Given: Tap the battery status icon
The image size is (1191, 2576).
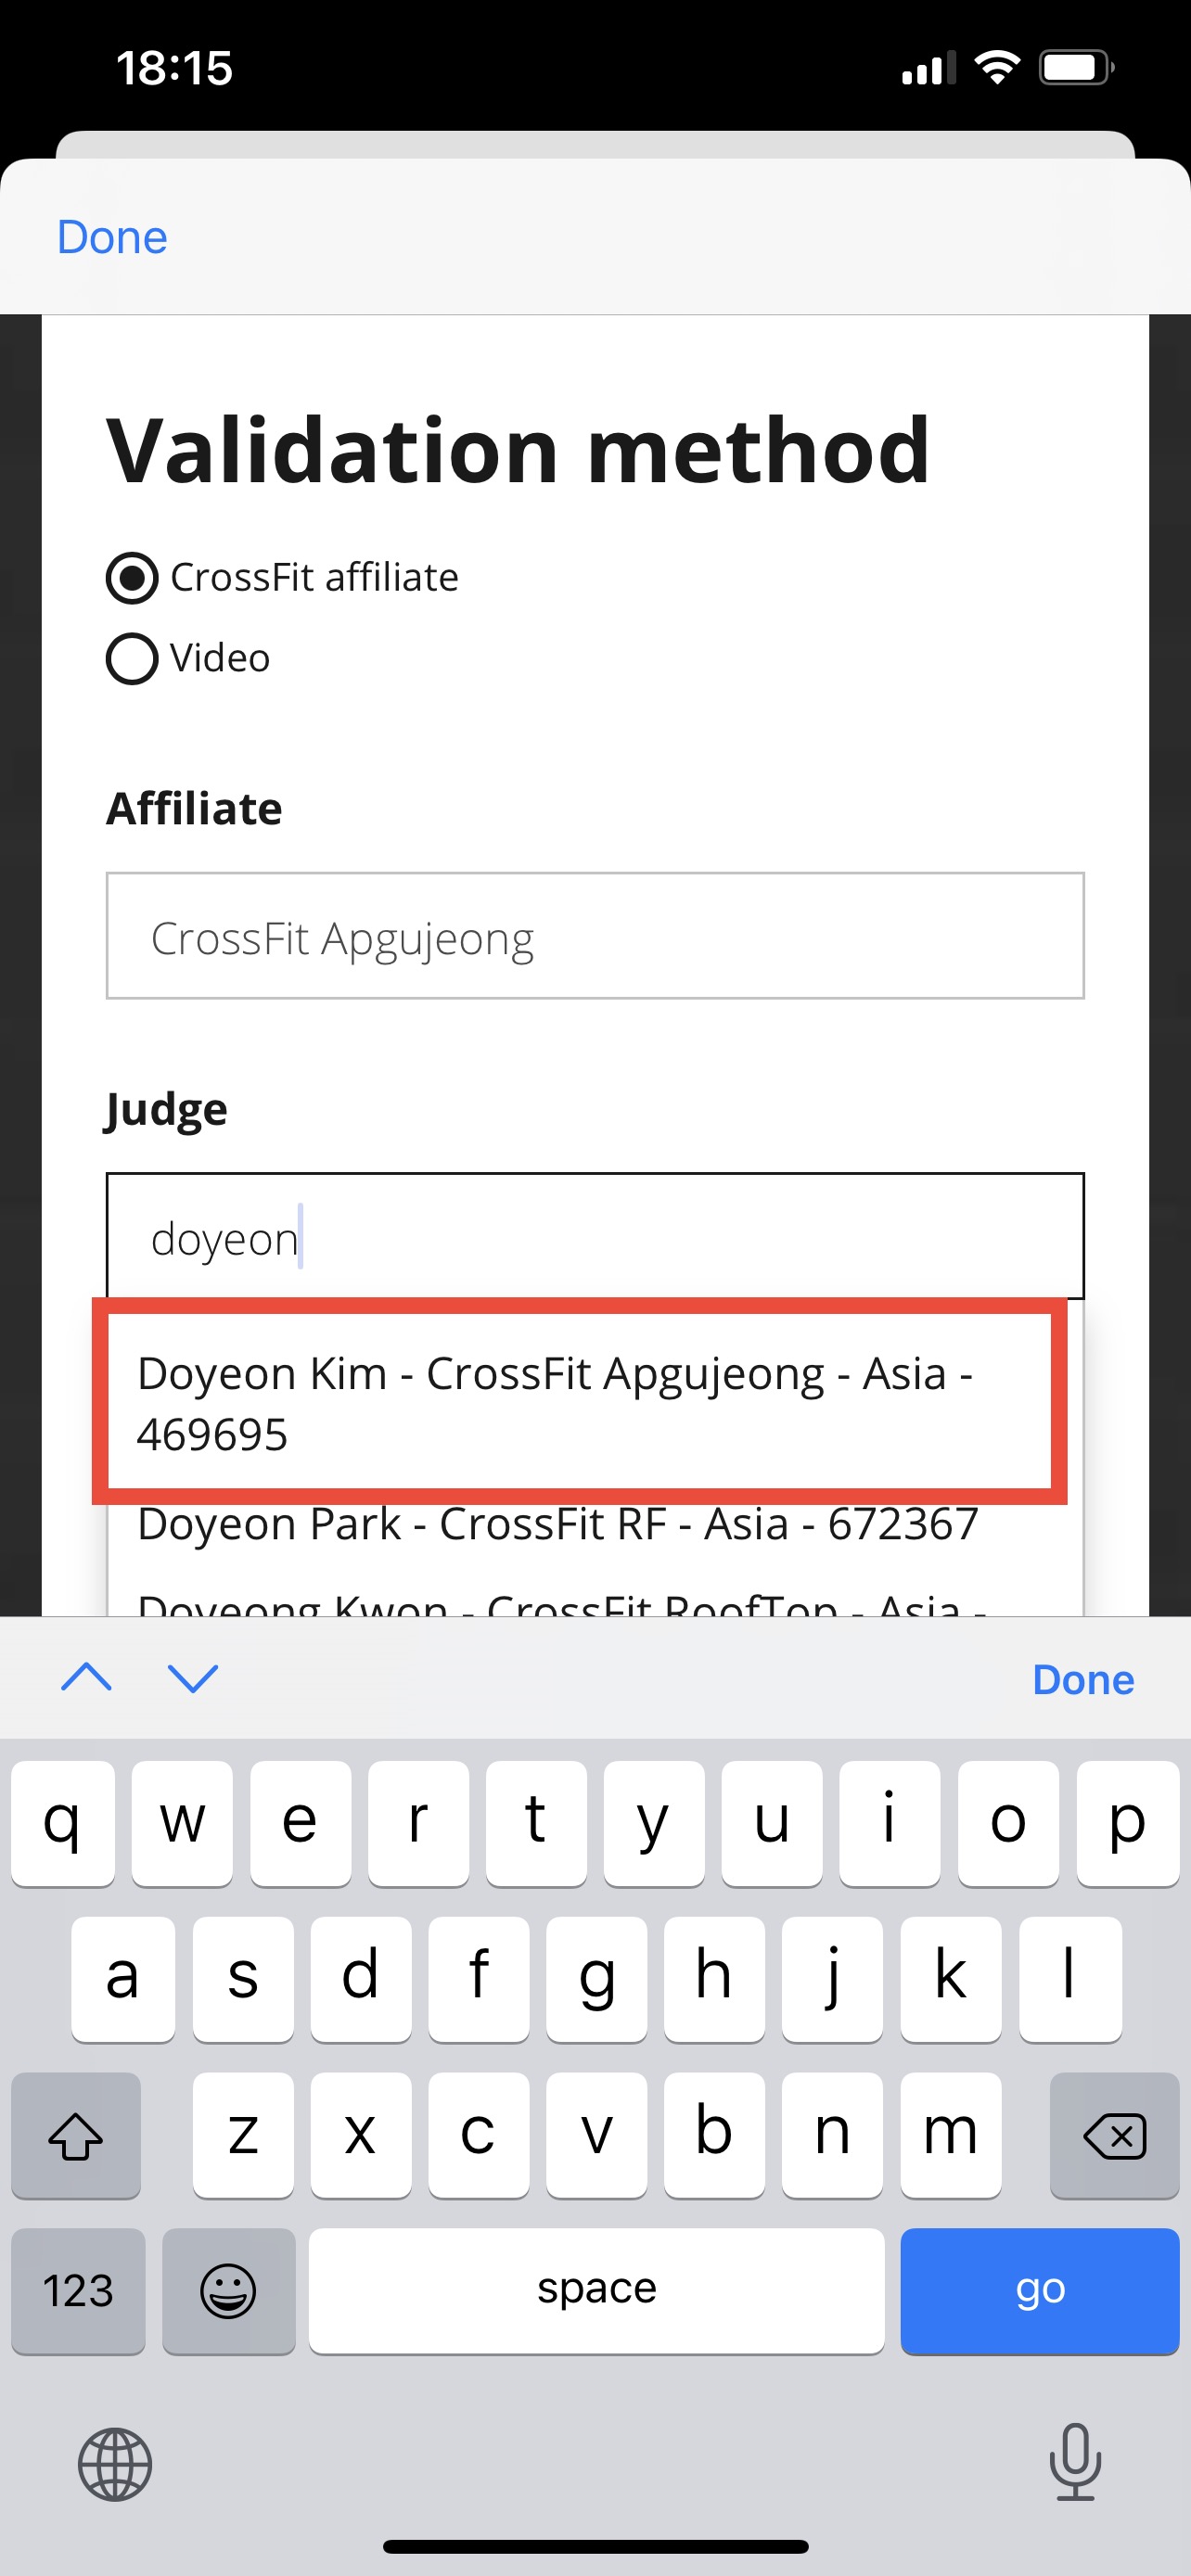Looking at the screenshot, I should point(1077,68).
